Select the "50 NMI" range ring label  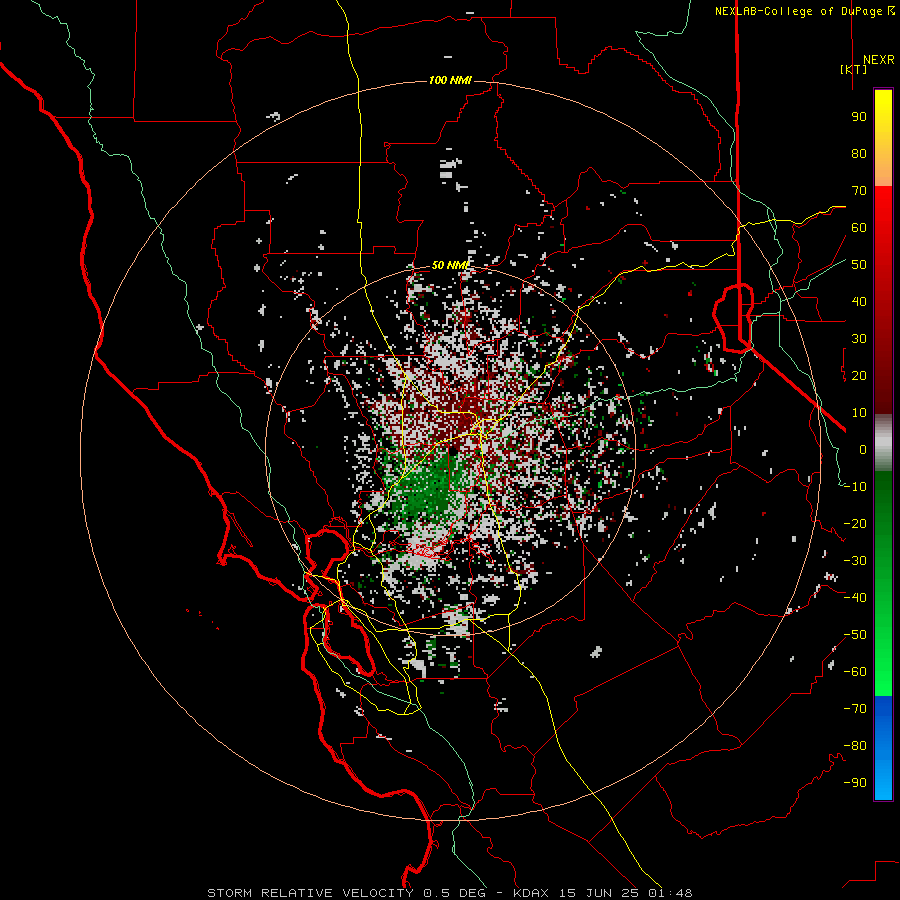pyautogui.click(x=450, y=265)
